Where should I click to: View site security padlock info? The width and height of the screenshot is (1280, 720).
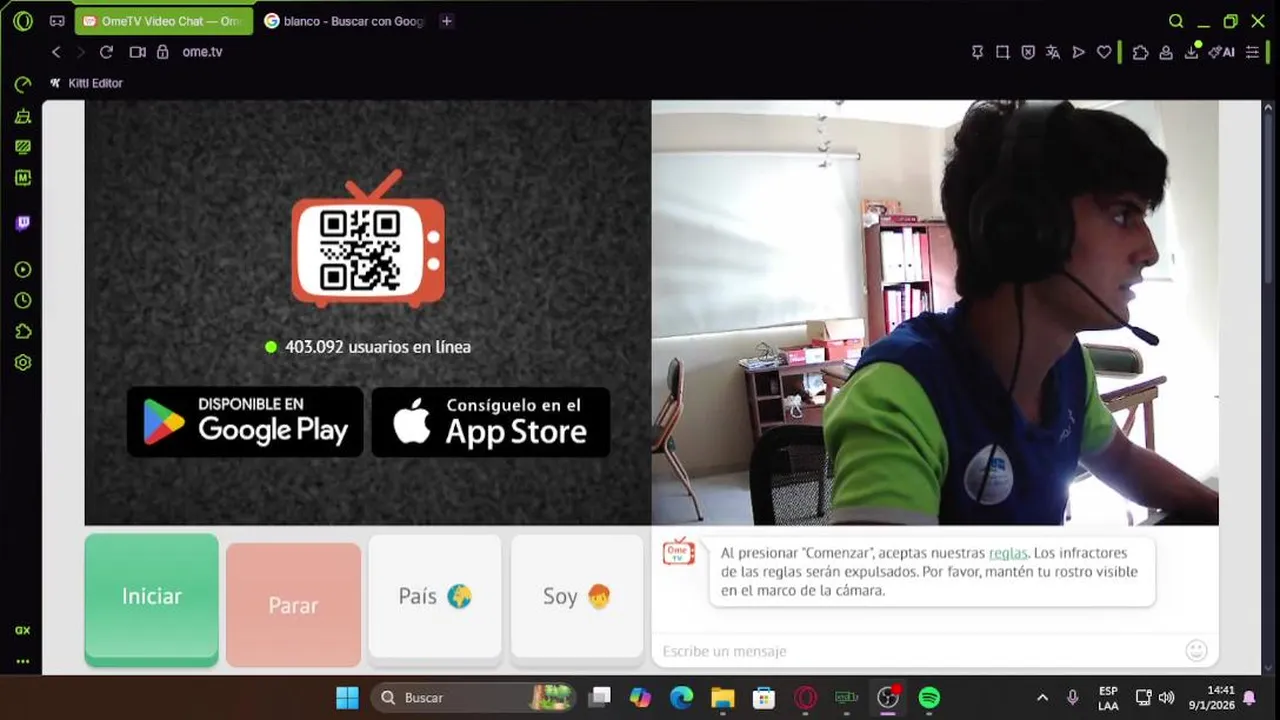point(163,52)
